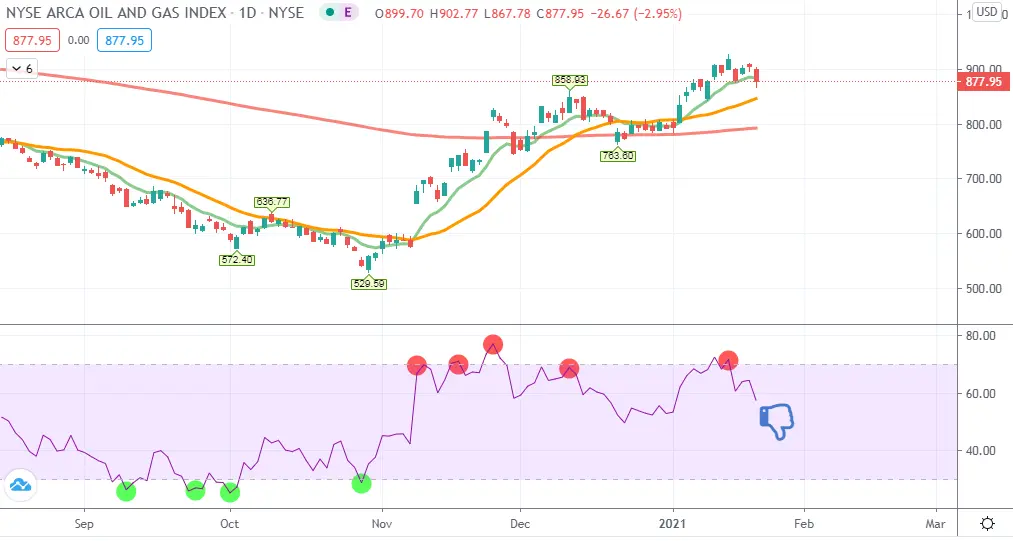Click the January red overbought RSI marker
The height and width of the screenshot is (541, 1013).
[728, 361]
